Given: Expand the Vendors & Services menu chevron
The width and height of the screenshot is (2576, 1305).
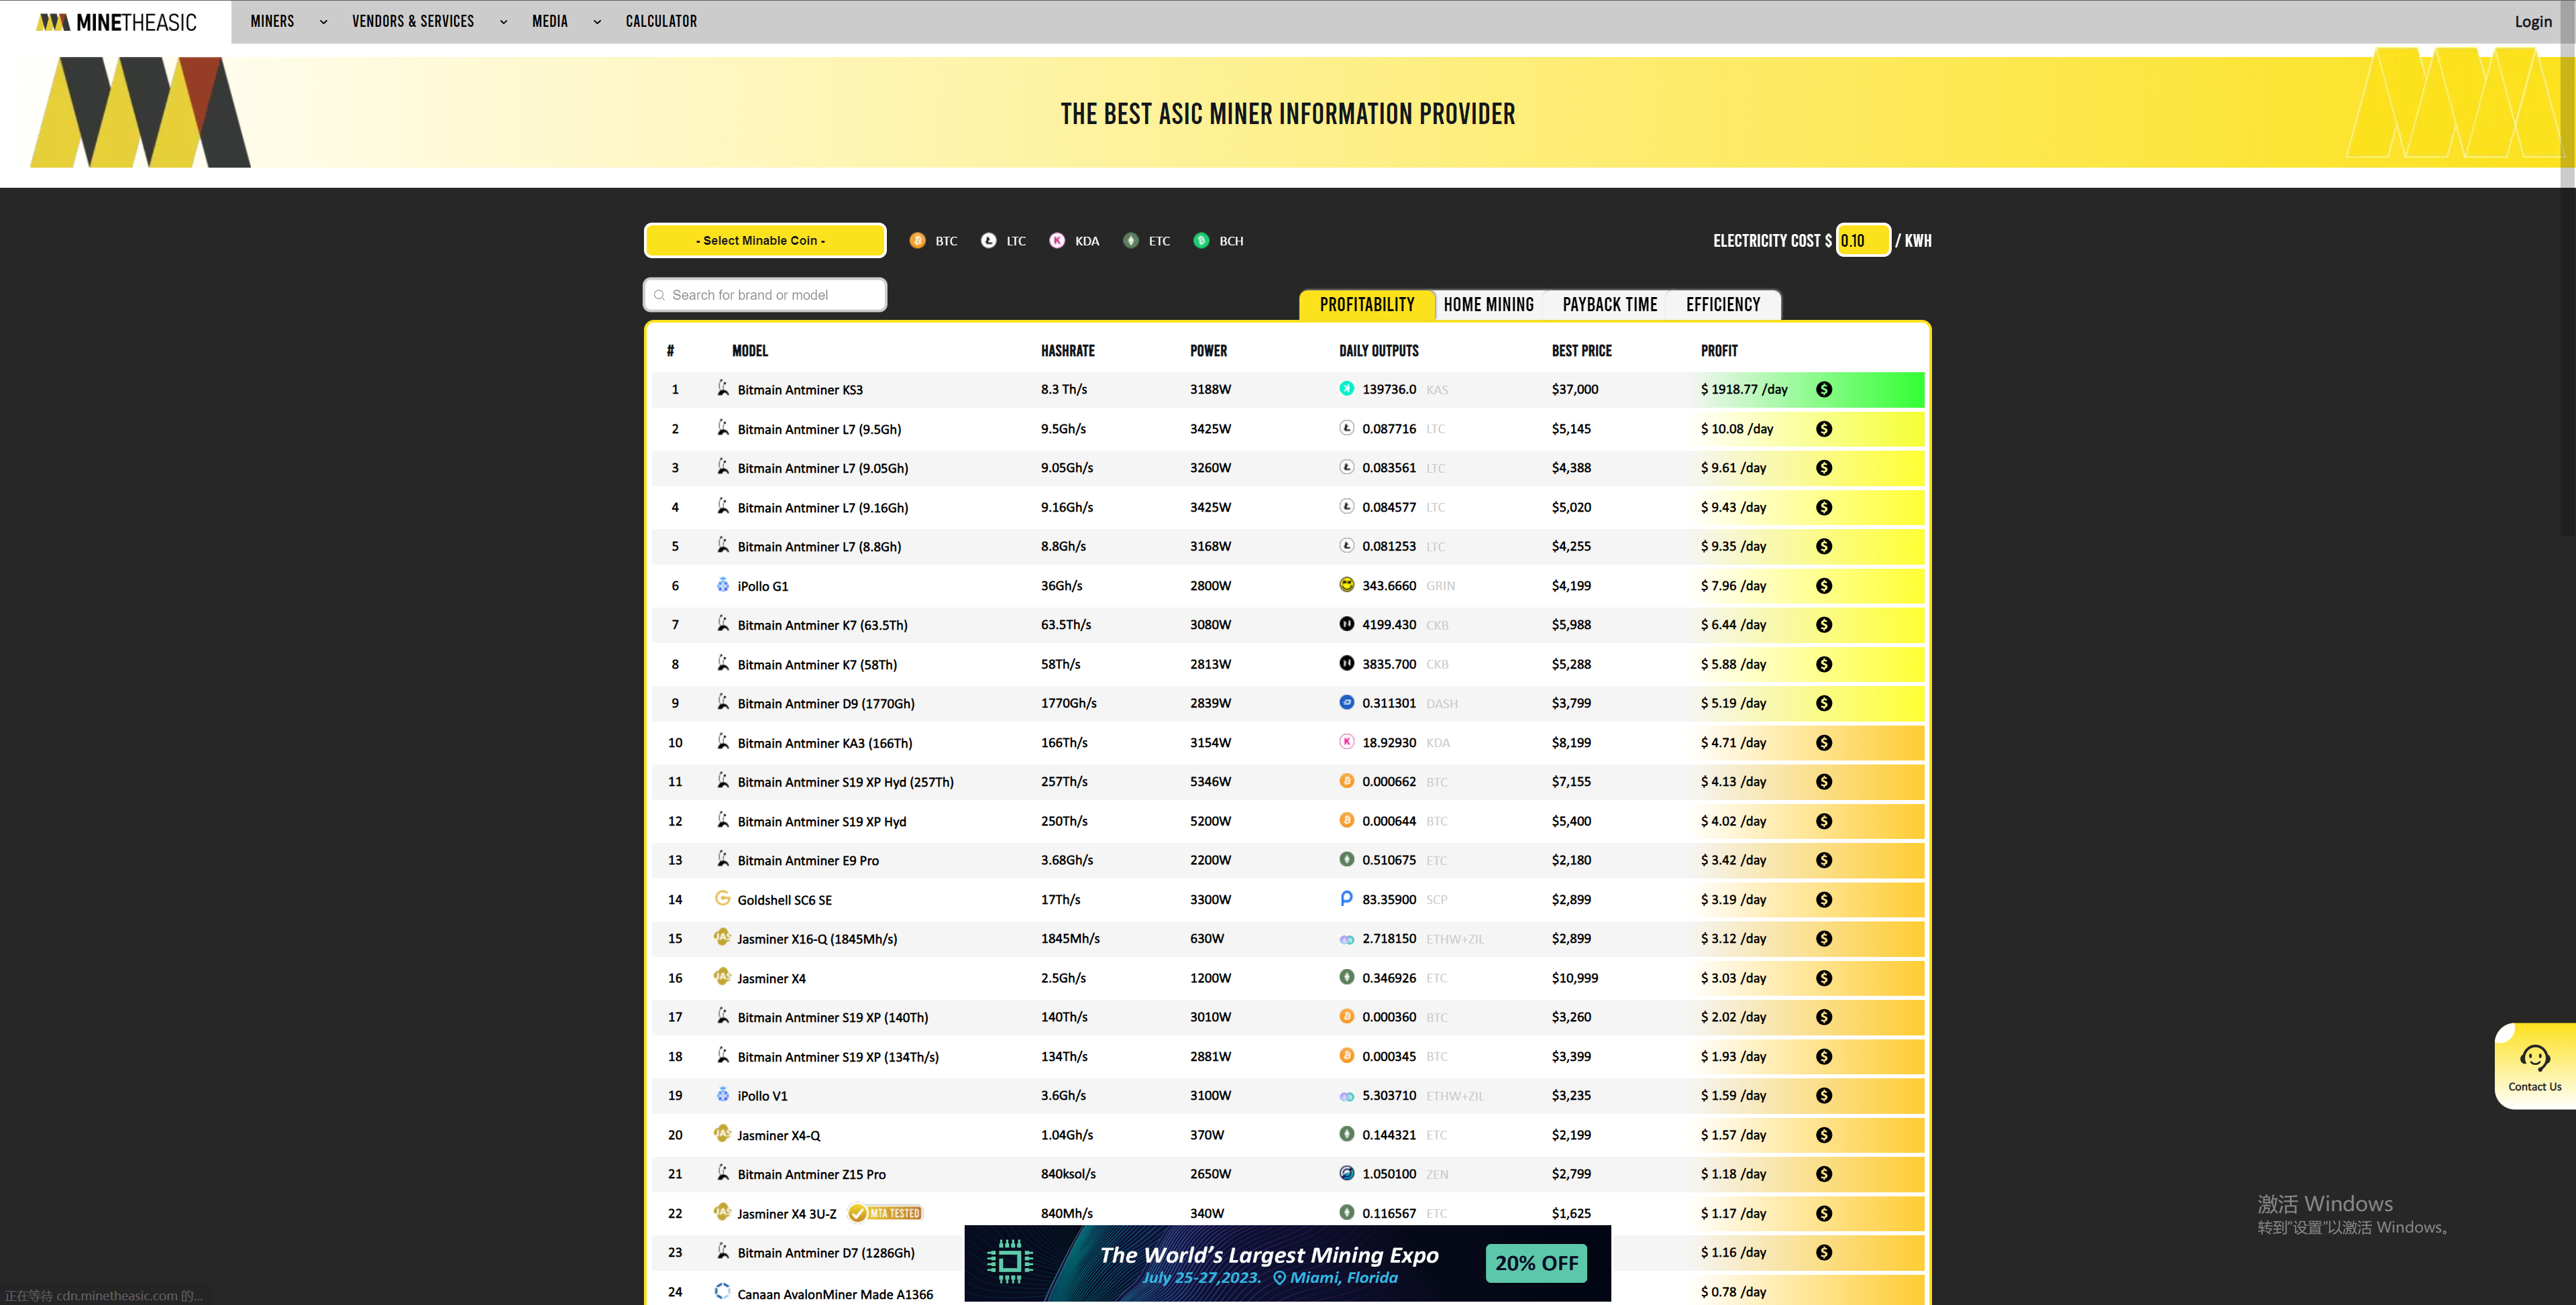Looking at the screenshot, I should (503, 22).
